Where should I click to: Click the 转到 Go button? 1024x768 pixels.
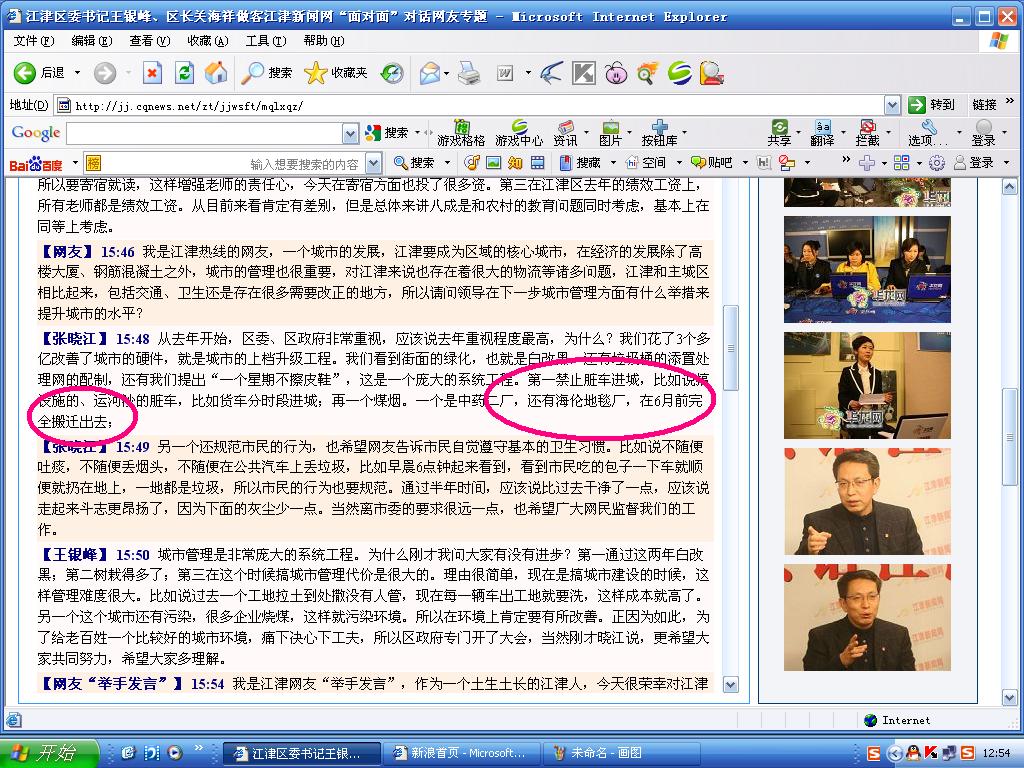pos(931,105)
